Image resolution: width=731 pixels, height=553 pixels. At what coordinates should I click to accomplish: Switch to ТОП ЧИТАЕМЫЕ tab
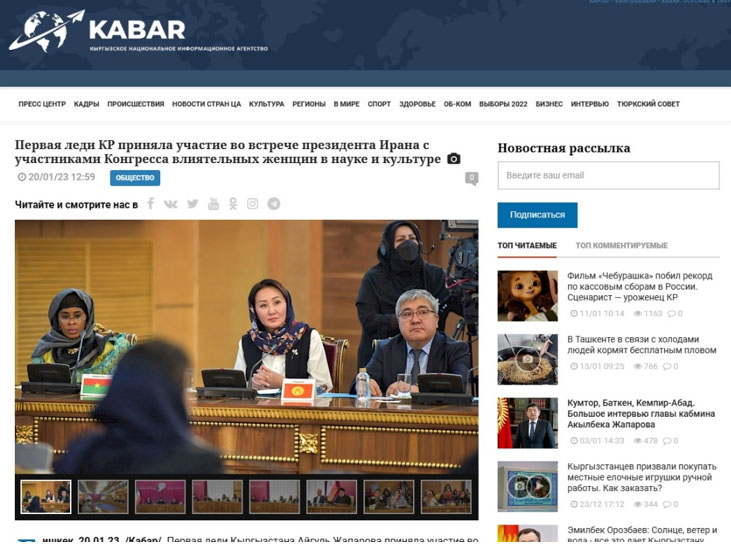(x=527, y=245)
